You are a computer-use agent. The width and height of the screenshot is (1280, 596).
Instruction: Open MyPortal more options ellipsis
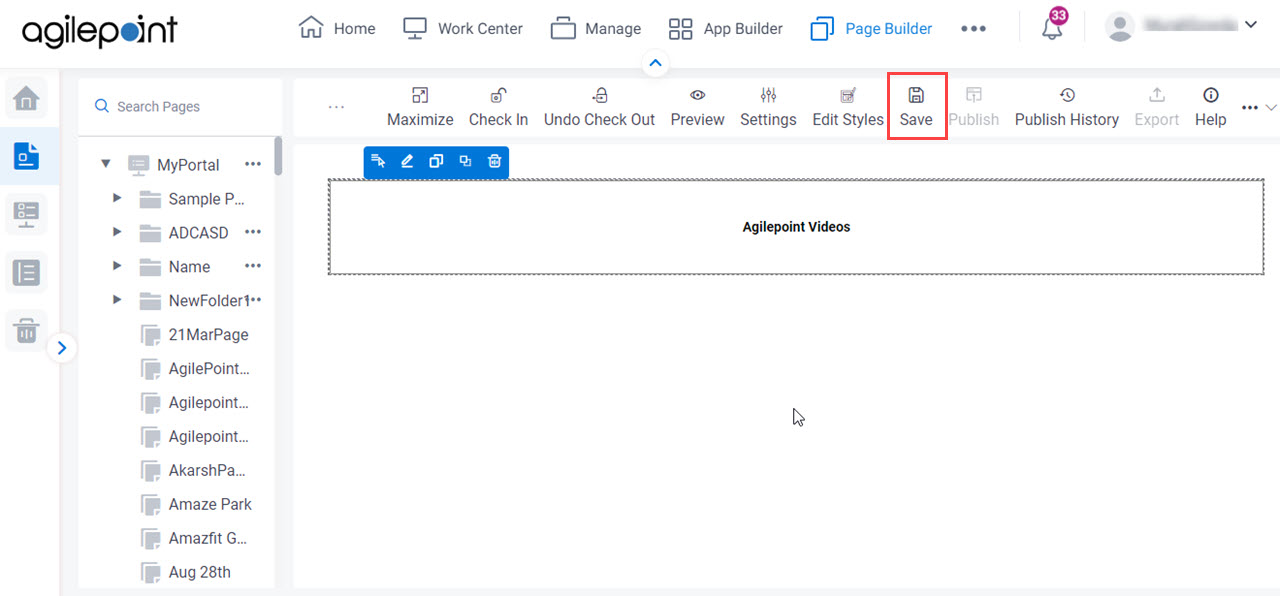click(x=253, y=164)
